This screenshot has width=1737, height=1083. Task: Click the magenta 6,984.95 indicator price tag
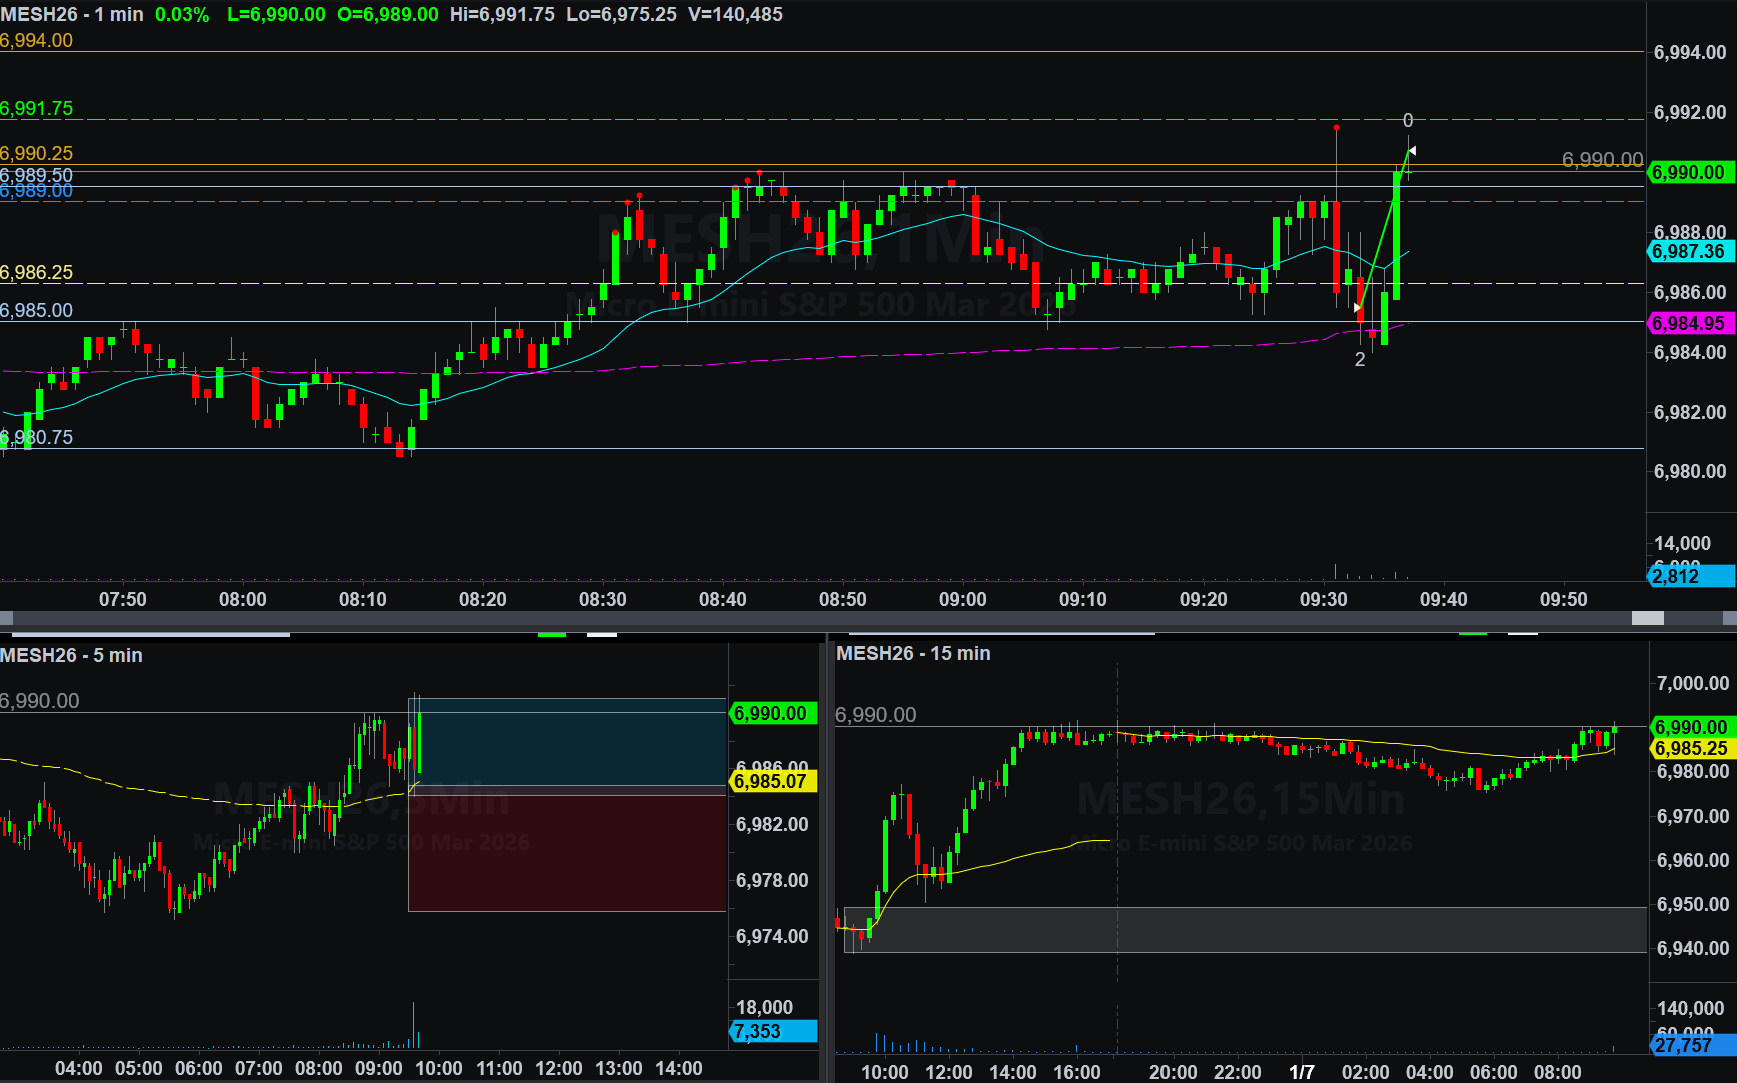coord(1689,323)
